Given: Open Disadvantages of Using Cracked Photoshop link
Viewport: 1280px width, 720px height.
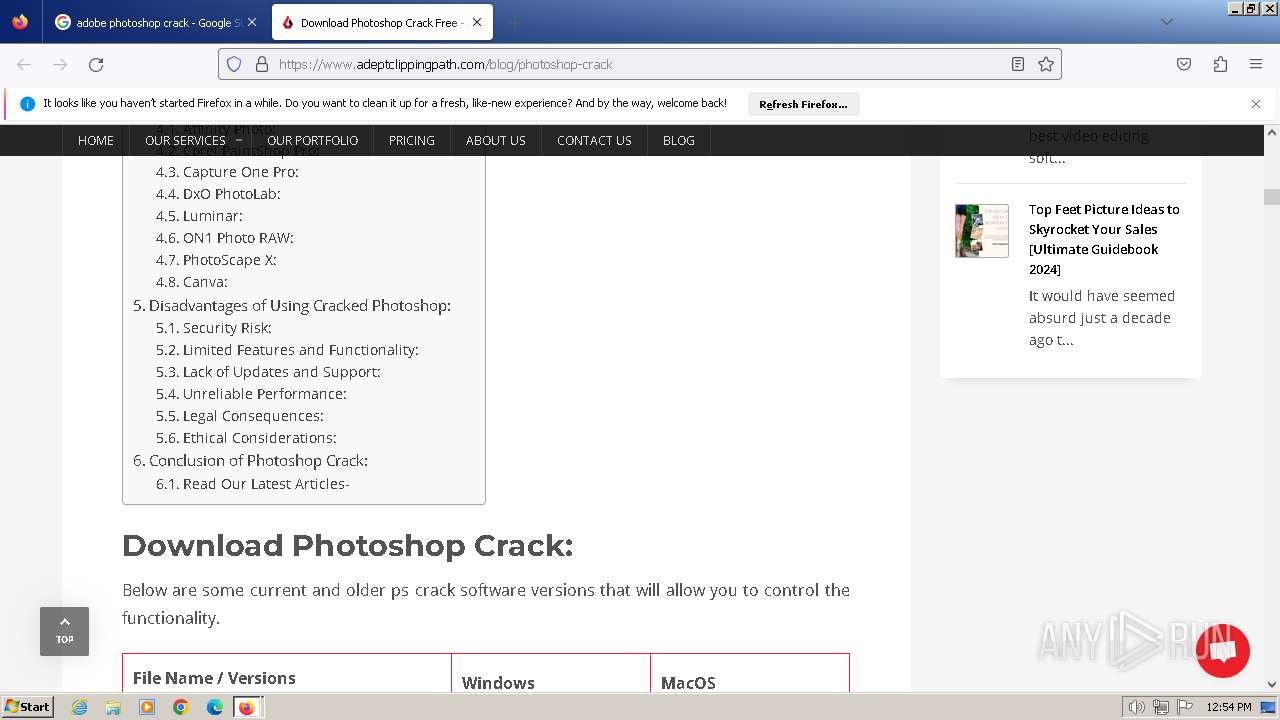Looking at the screenshot, I should coord(292,305).
